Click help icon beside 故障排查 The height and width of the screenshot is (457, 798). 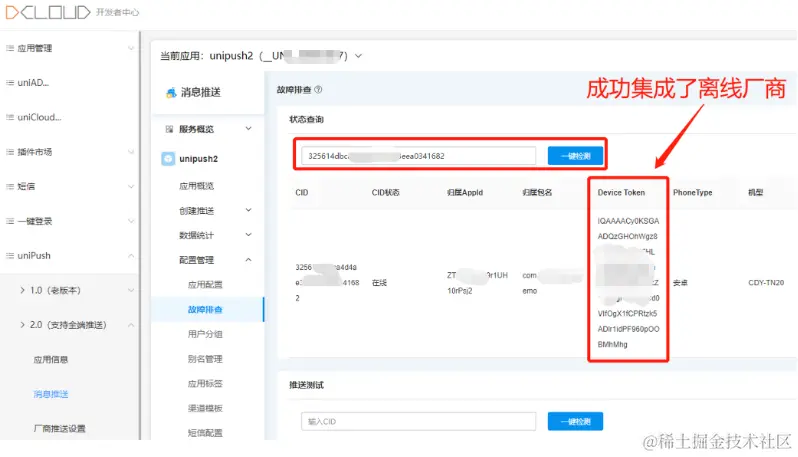318,90
